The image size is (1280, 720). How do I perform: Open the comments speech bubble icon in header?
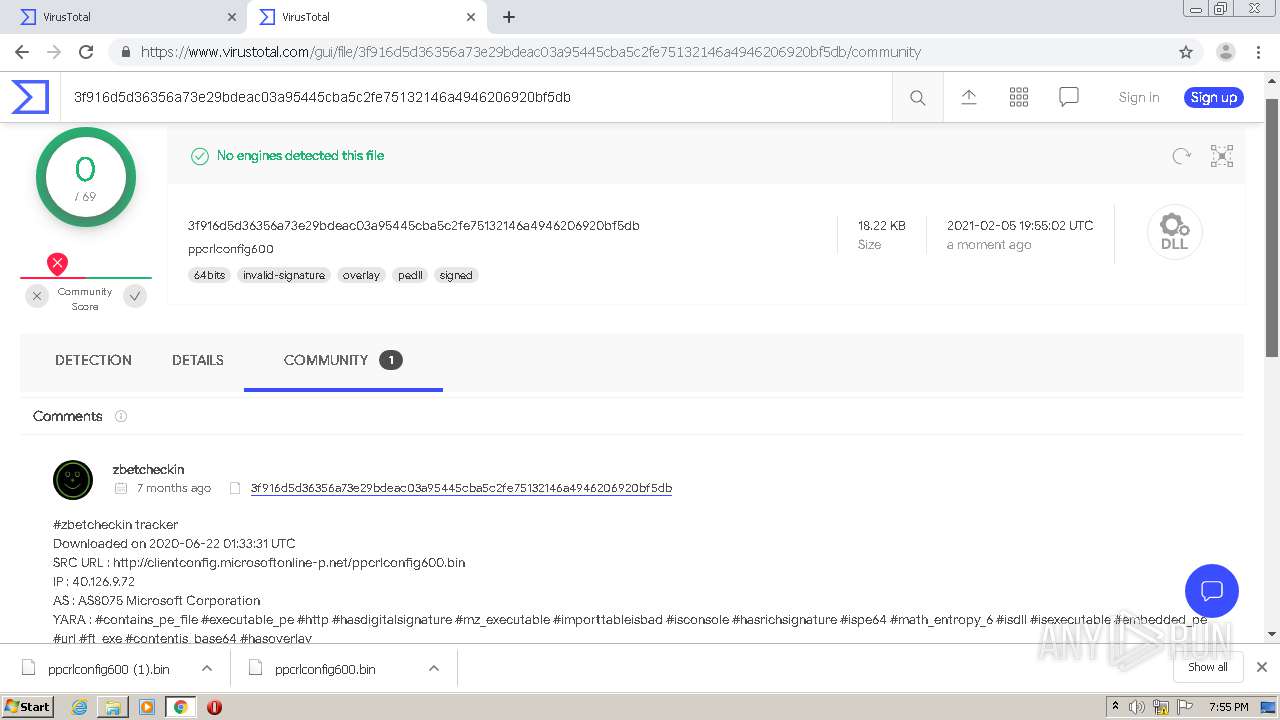[x=1069, y=97]
